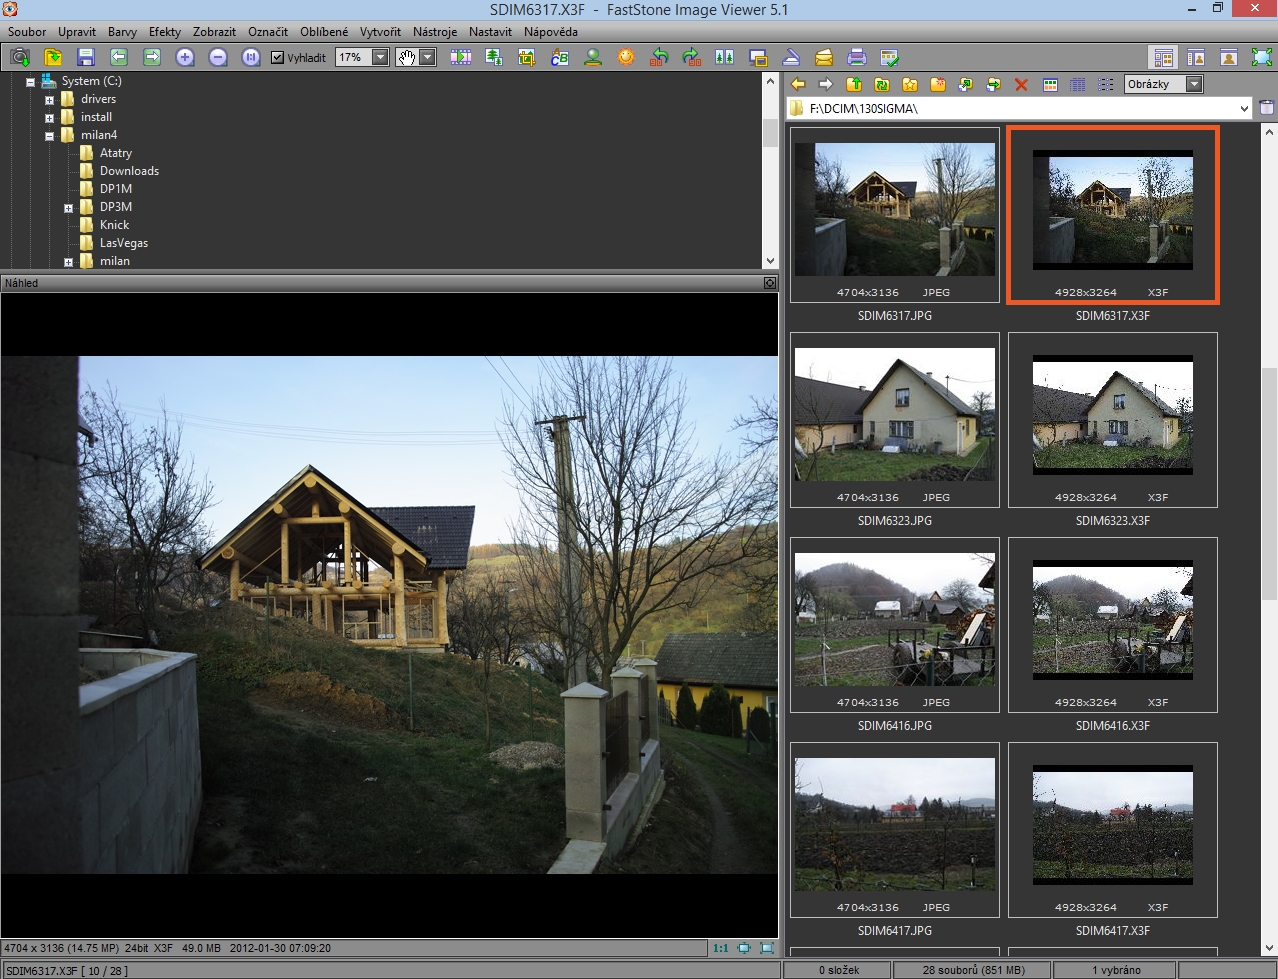1278x979 pixels.
Task: Open the Obrázky filter dropdown
Action: pyautogui.click(x=1194, y=84)
